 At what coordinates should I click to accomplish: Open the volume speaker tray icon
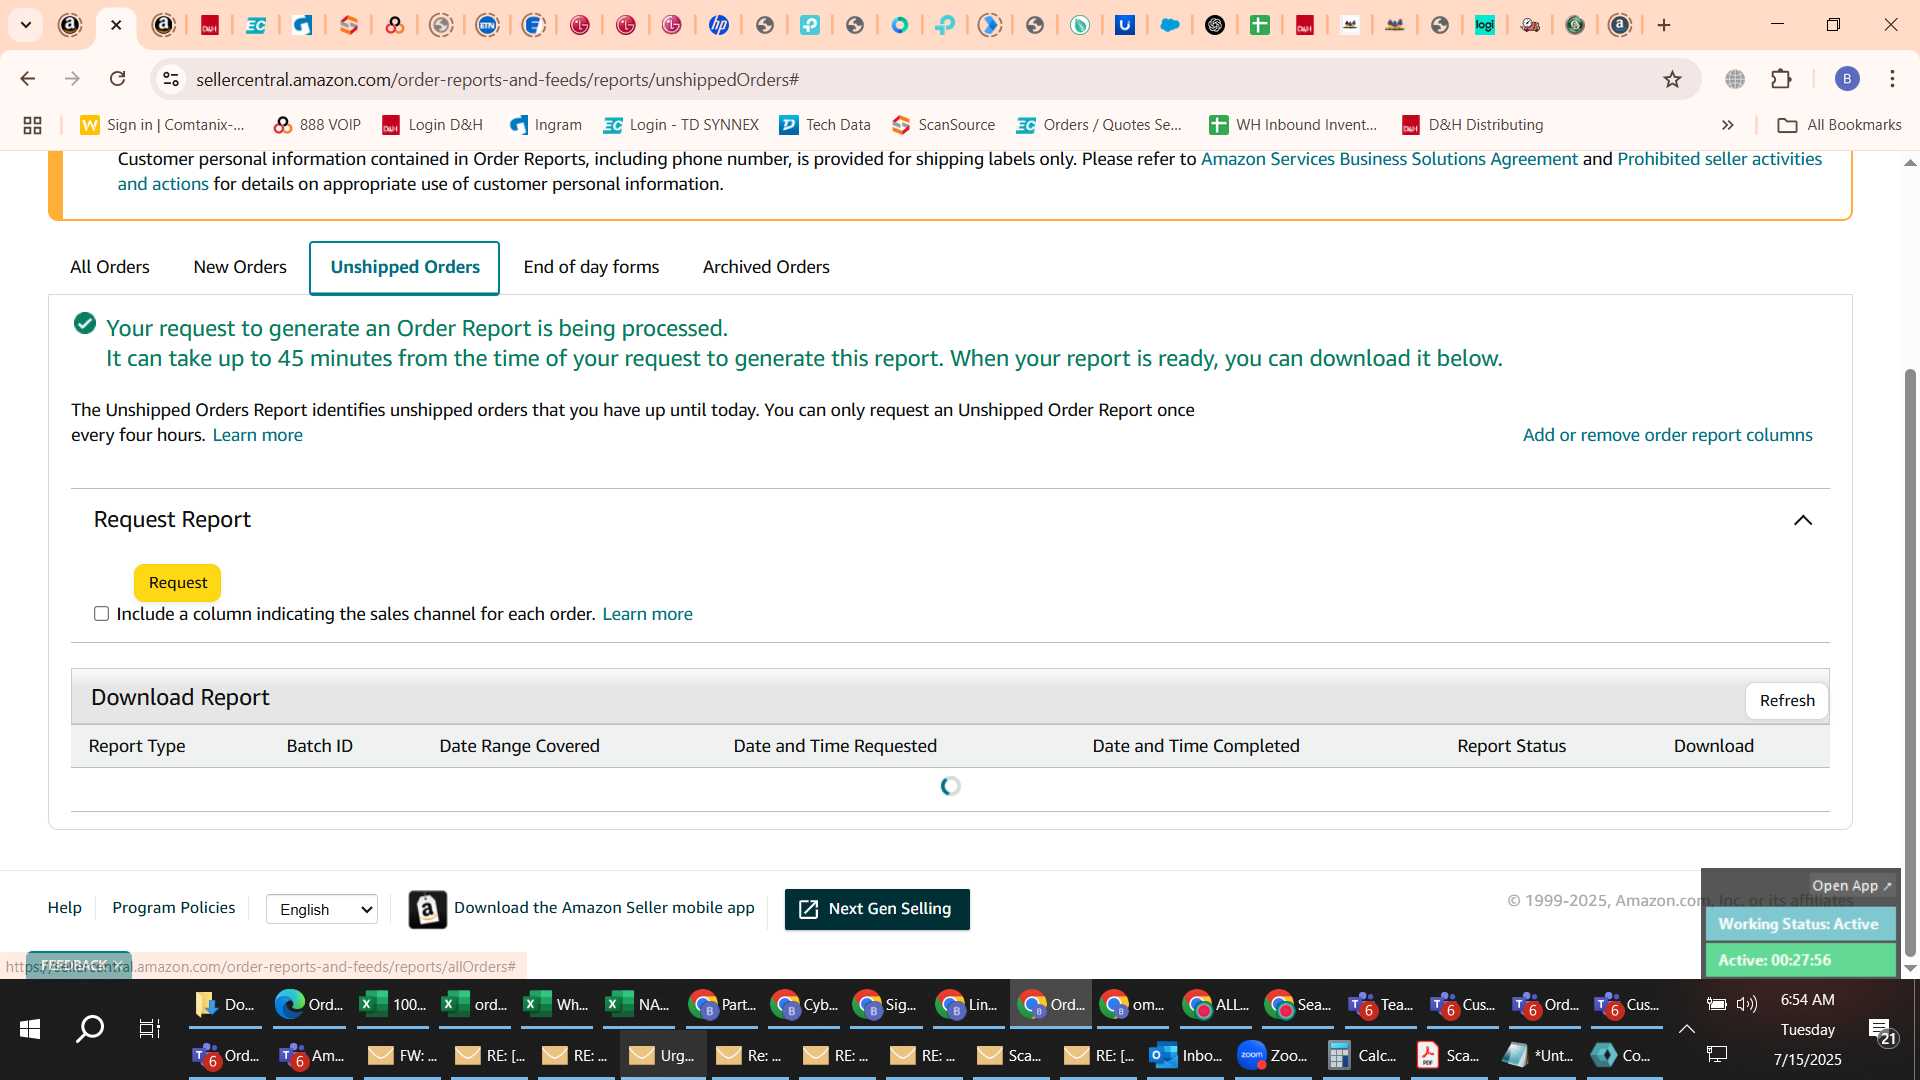pos(1747,1004)
